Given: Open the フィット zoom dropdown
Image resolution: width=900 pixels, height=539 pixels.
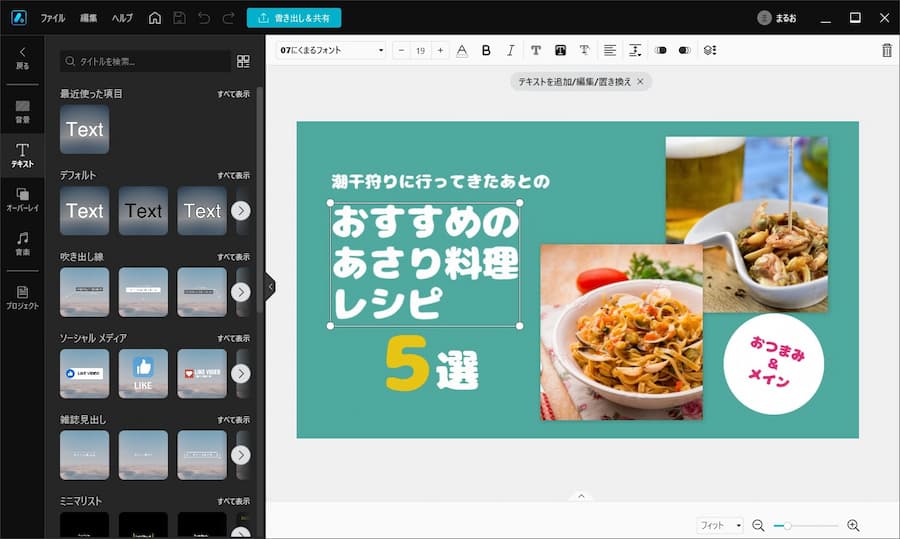Looking at the screenshot, I should [x=720, y=525].
